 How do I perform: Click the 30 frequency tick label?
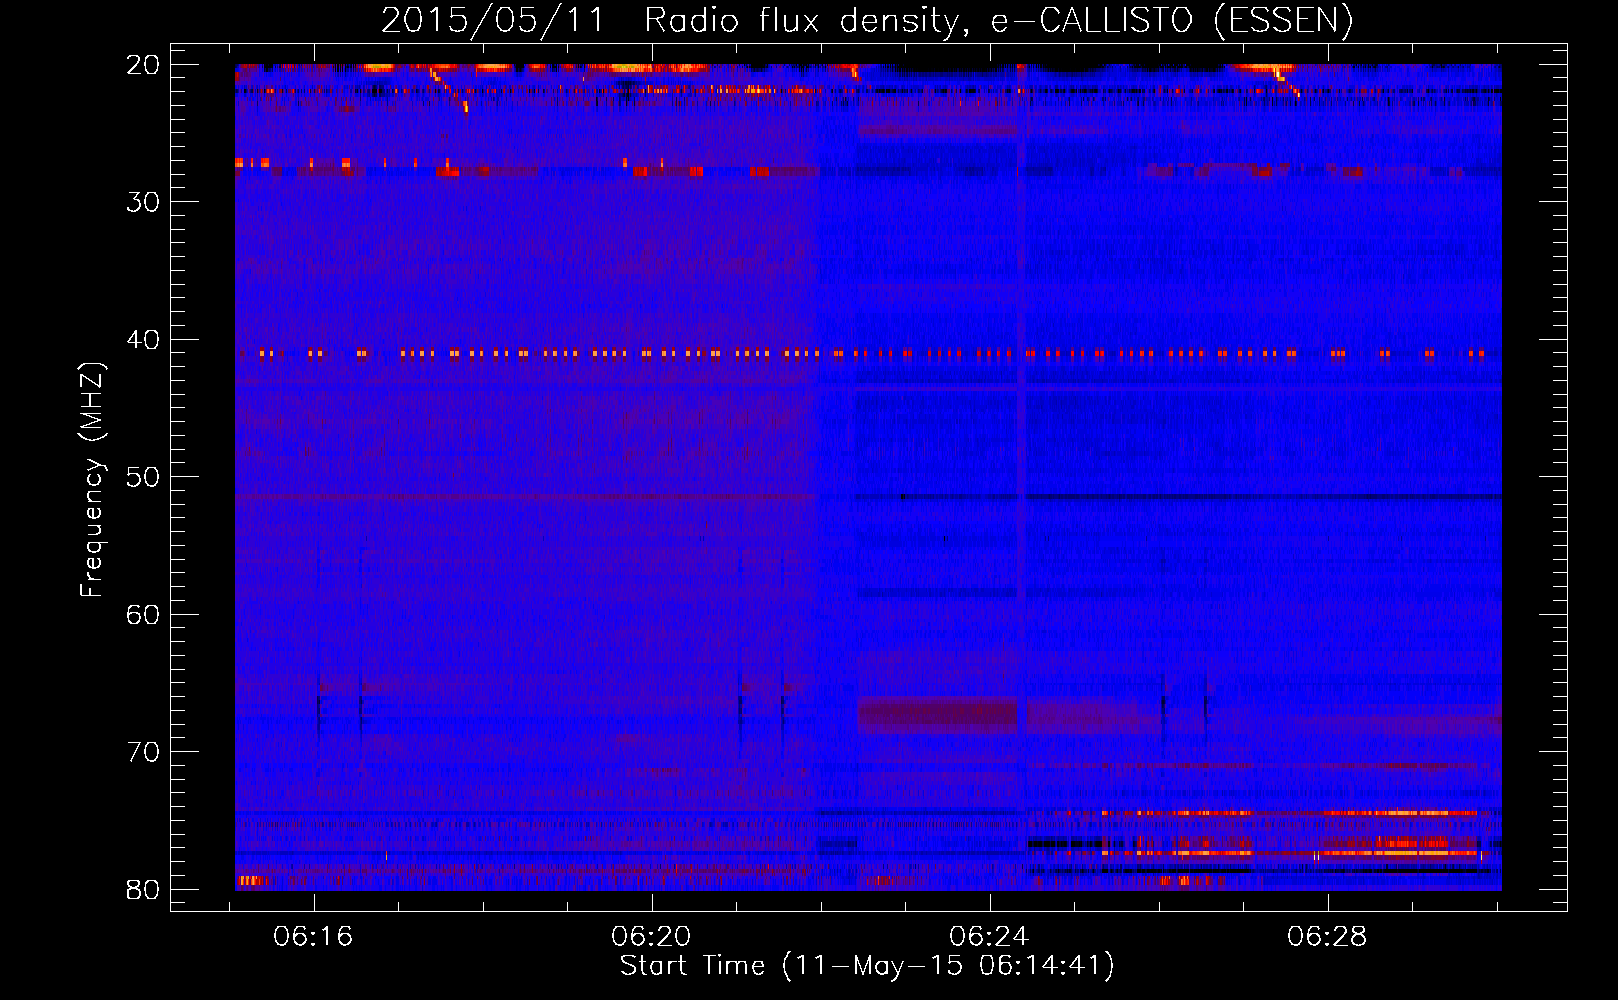tap(144, 202)
